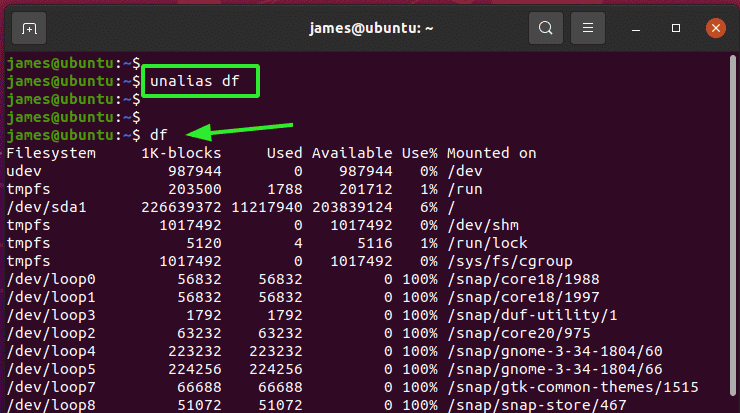Maximize the terminal window
The width and height of the screenshot is (740, 413).
676,28
